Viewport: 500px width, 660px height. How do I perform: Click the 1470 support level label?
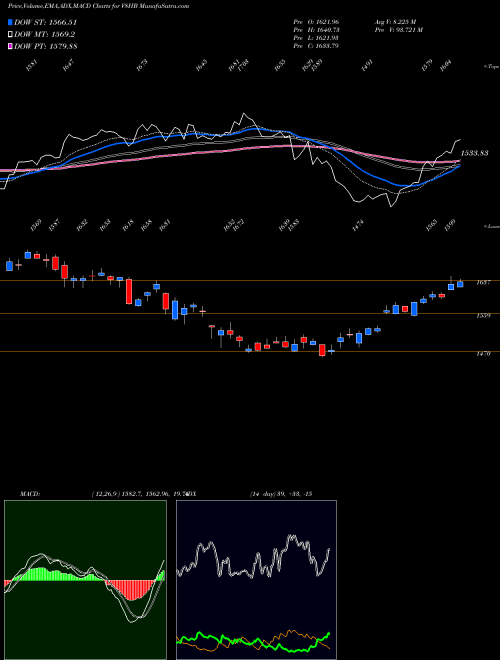[x=483, y=354]
